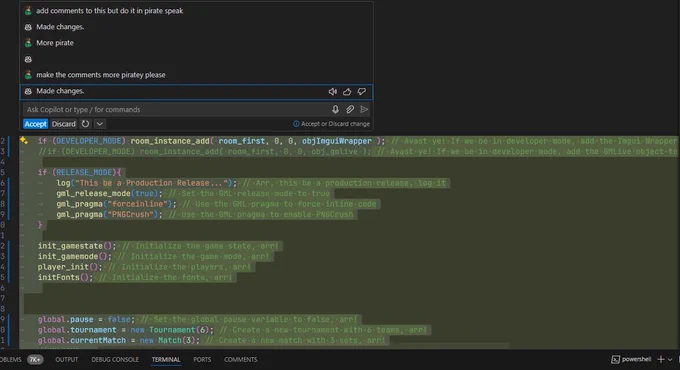Click the global.currentMatch assignment line
The height and width of the screenshot is (370, 680).
click(x=211, y=341)
